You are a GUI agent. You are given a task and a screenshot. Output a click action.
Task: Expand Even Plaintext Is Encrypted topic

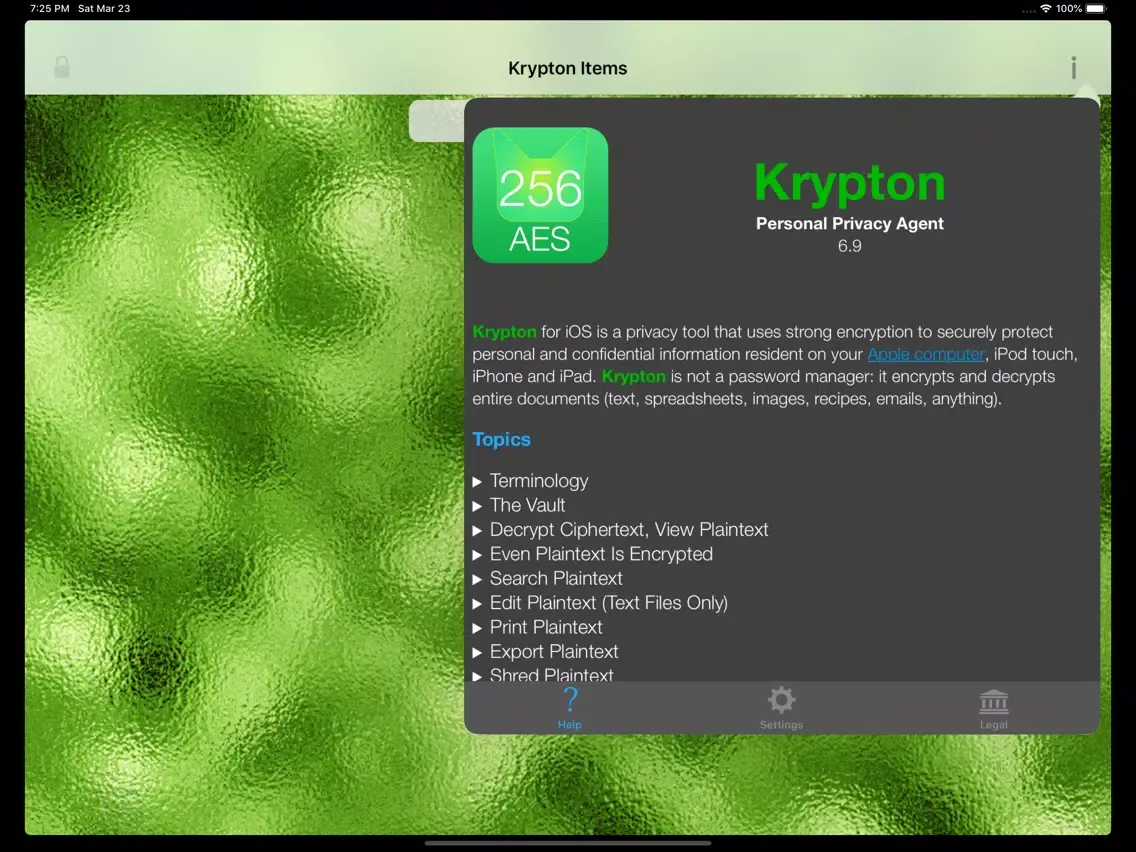coord(600,554)
